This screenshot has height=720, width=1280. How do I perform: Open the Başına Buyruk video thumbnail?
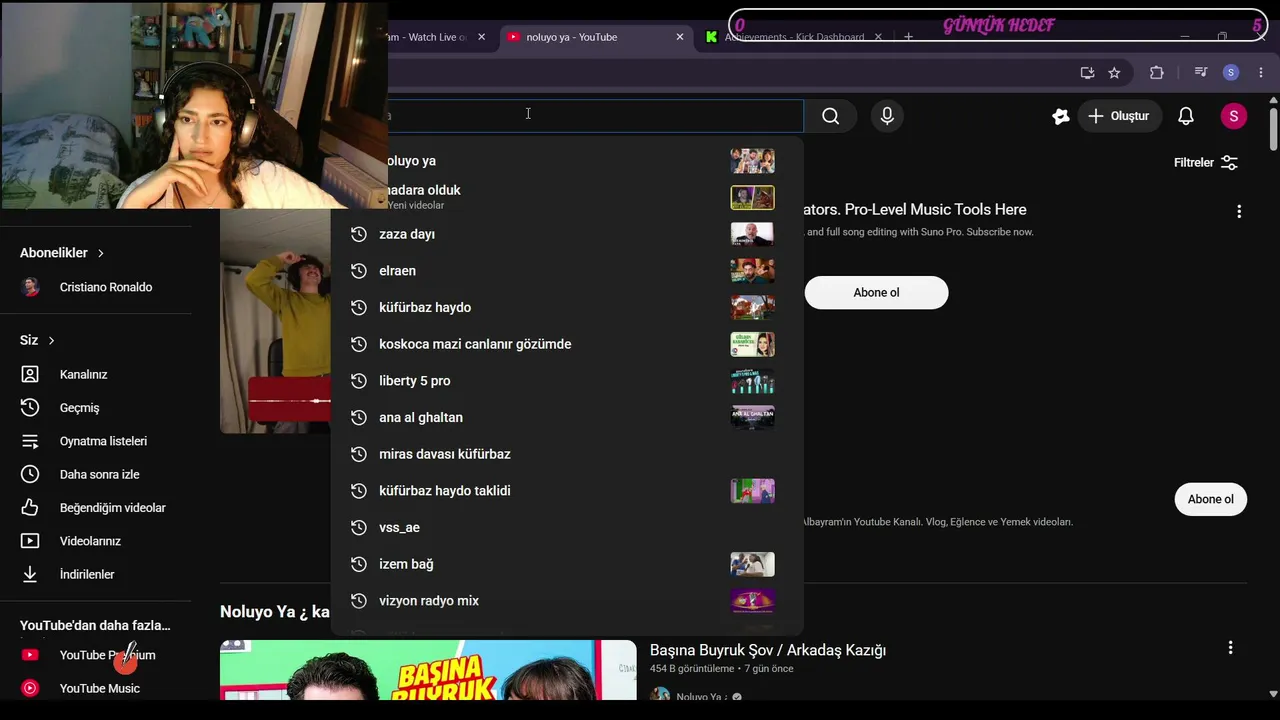428,670
